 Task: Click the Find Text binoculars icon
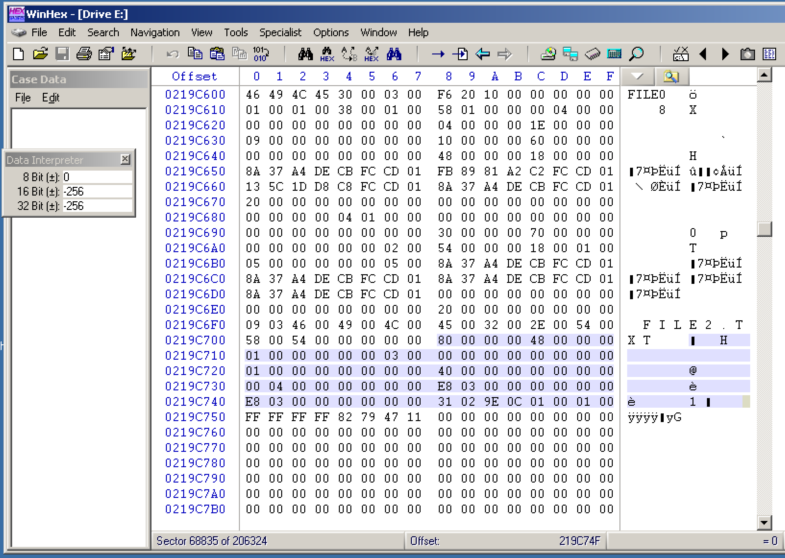(306, 54)
